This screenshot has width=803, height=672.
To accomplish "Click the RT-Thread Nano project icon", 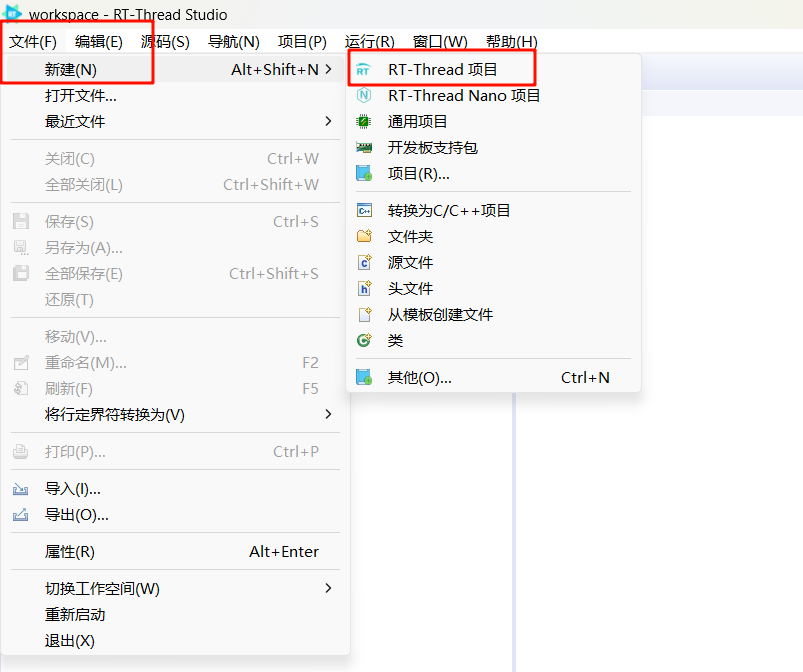I will [x=364, y=95].
